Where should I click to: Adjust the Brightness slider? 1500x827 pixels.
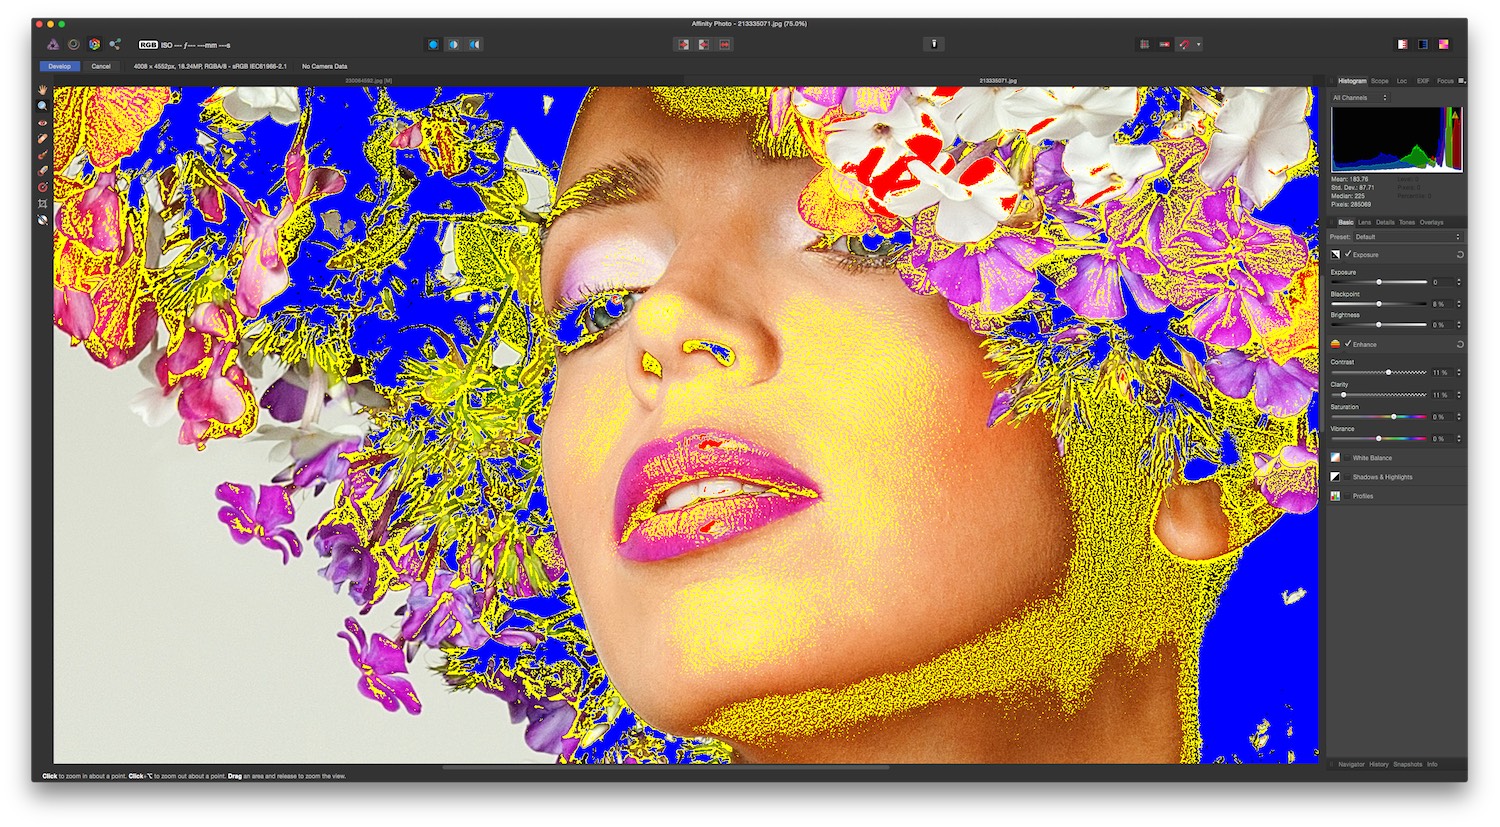[1379, 324]
